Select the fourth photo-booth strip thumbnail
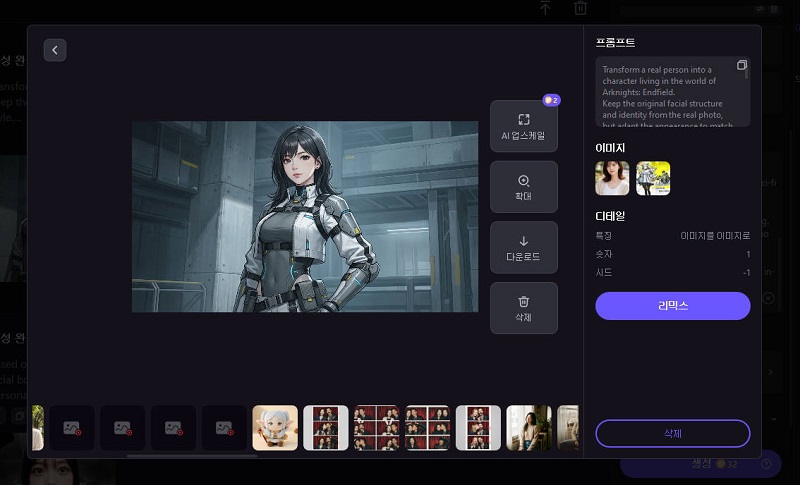This screenshot has width=800, height=485. pyautogui.click(x=478, y=428)
